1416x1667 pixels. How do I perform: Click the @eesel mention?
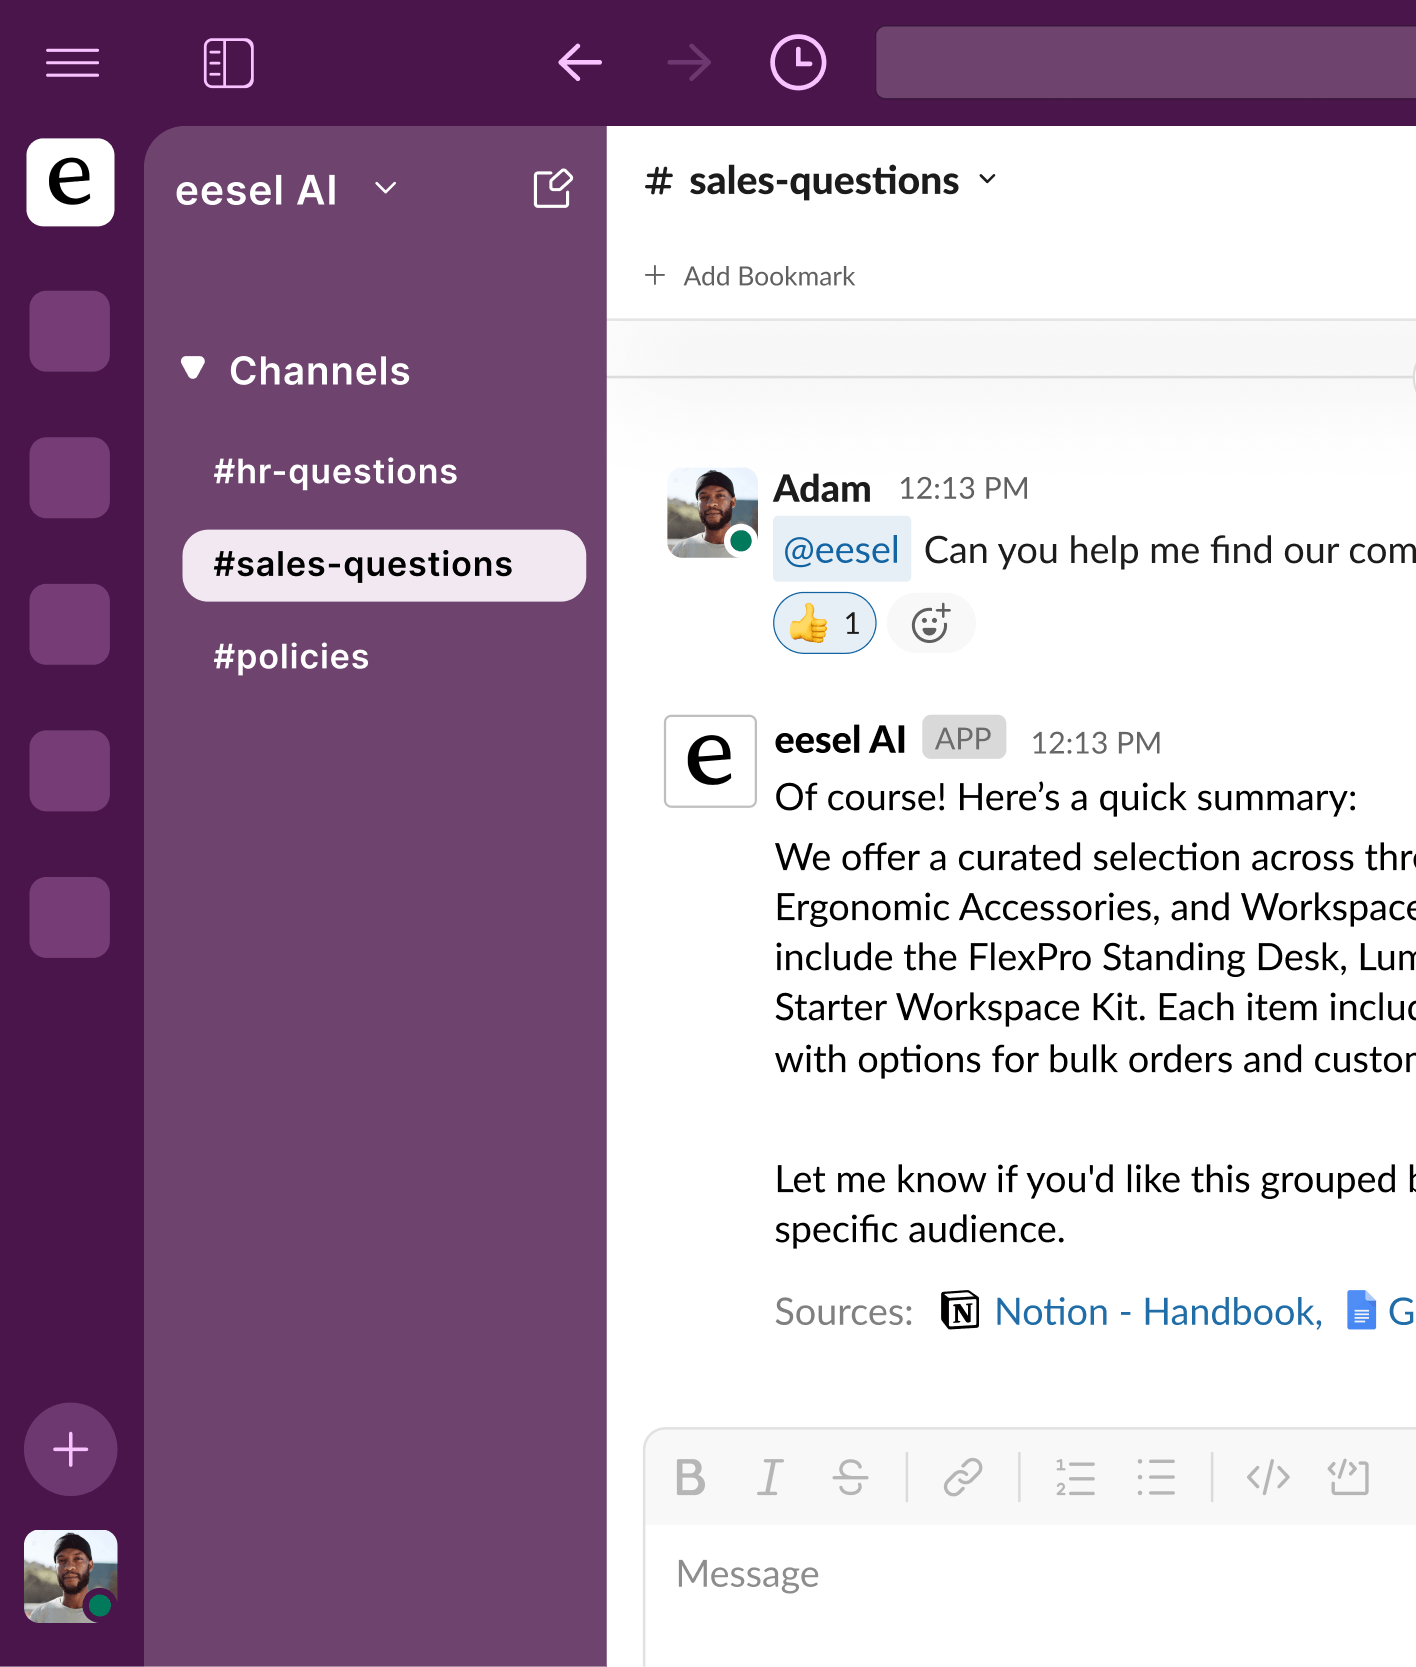coord(842,549)
